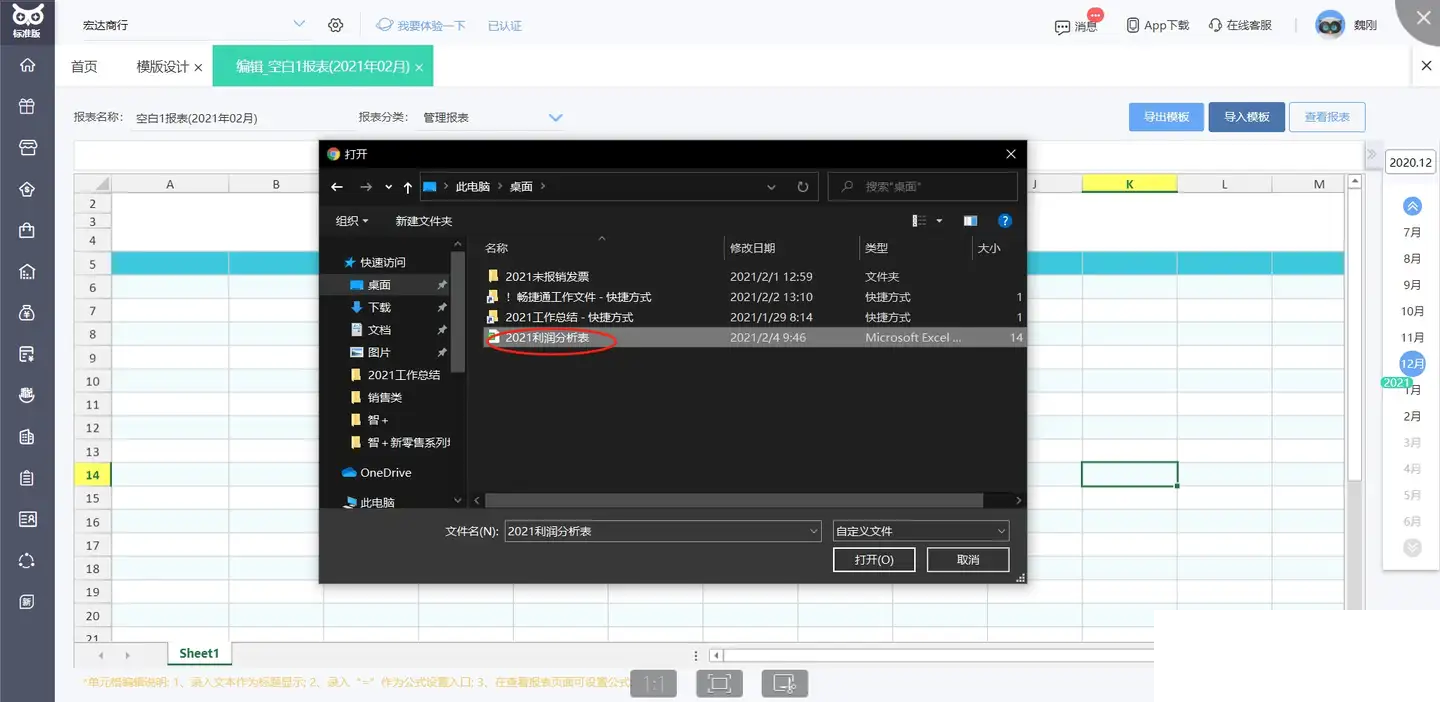Open the 自定义文件 file type dropdown
This screenshot has width=1440, height=702.
[x=920, y=531]
